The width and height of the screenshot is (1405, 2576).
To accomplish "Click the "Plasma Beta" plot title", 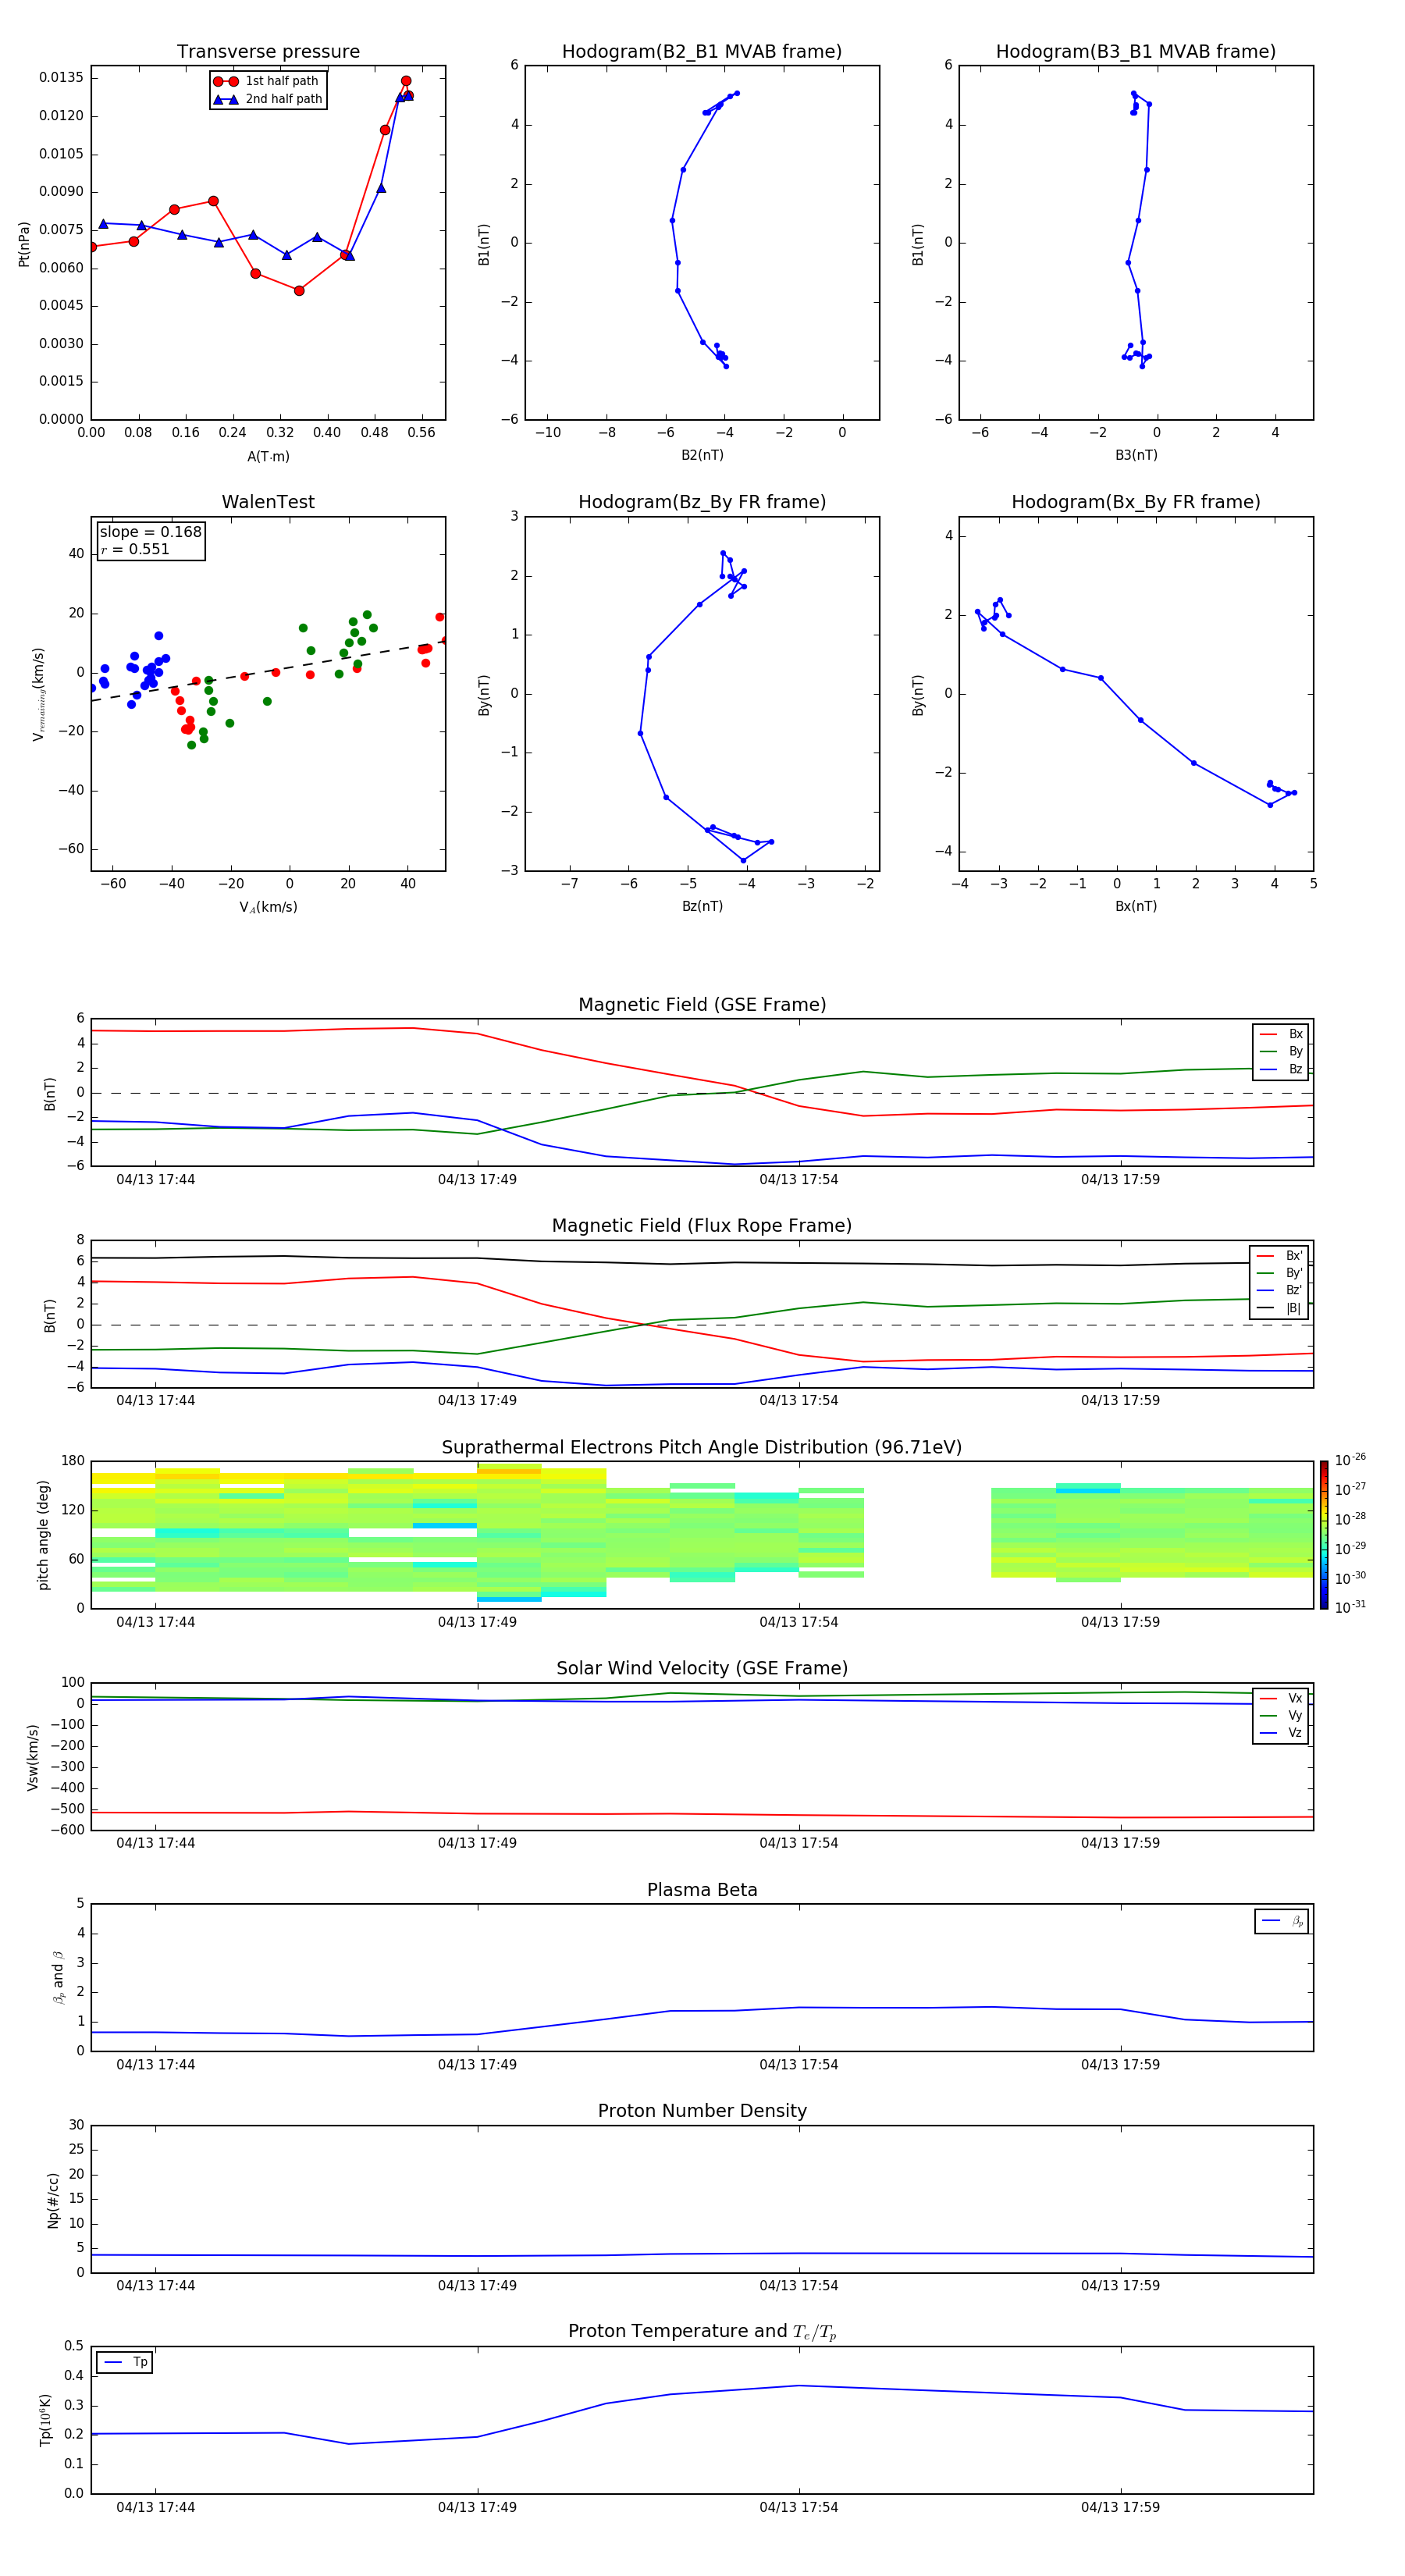I will pyautogui.click(x=702, y=1890).
